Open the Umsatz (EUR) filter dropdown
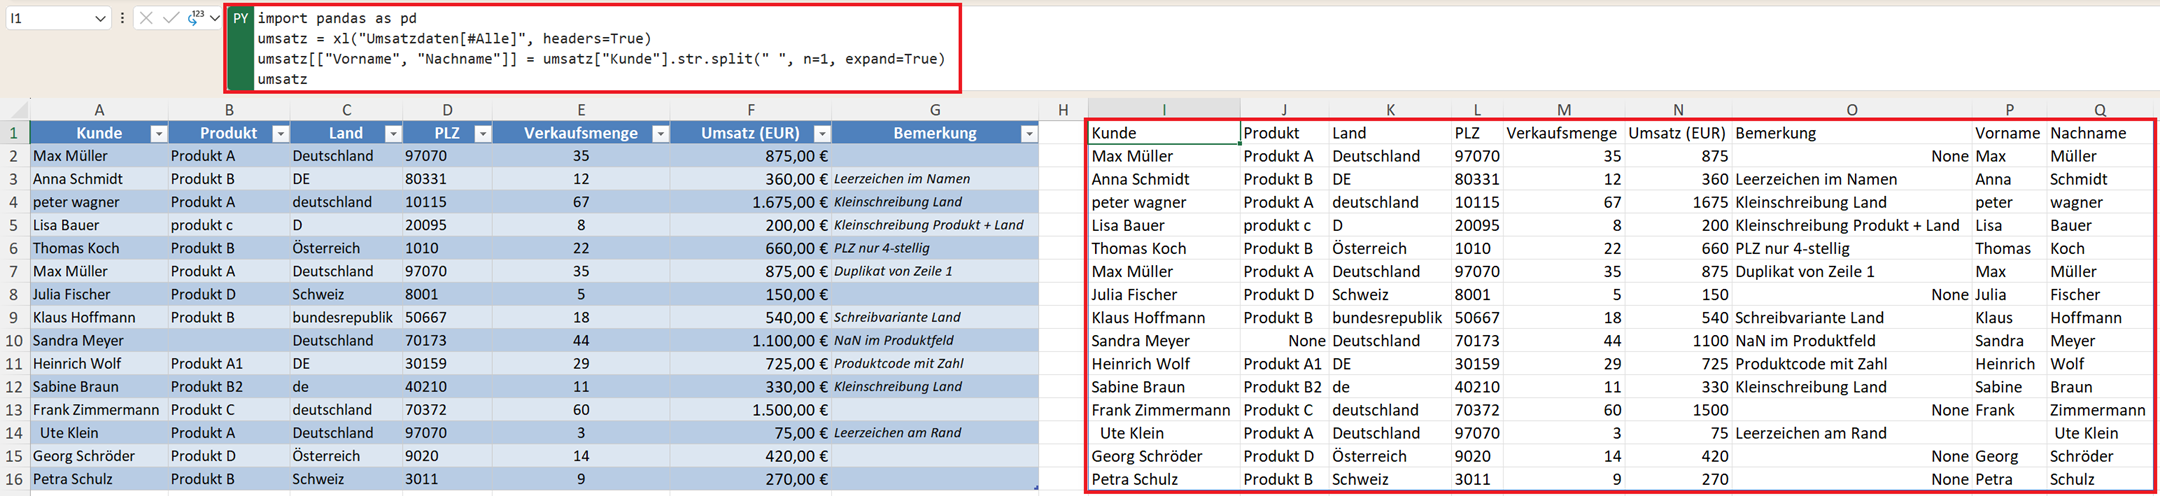This screenshot has width=2160, height=496. pyautogui.click(x=821, y=133)
